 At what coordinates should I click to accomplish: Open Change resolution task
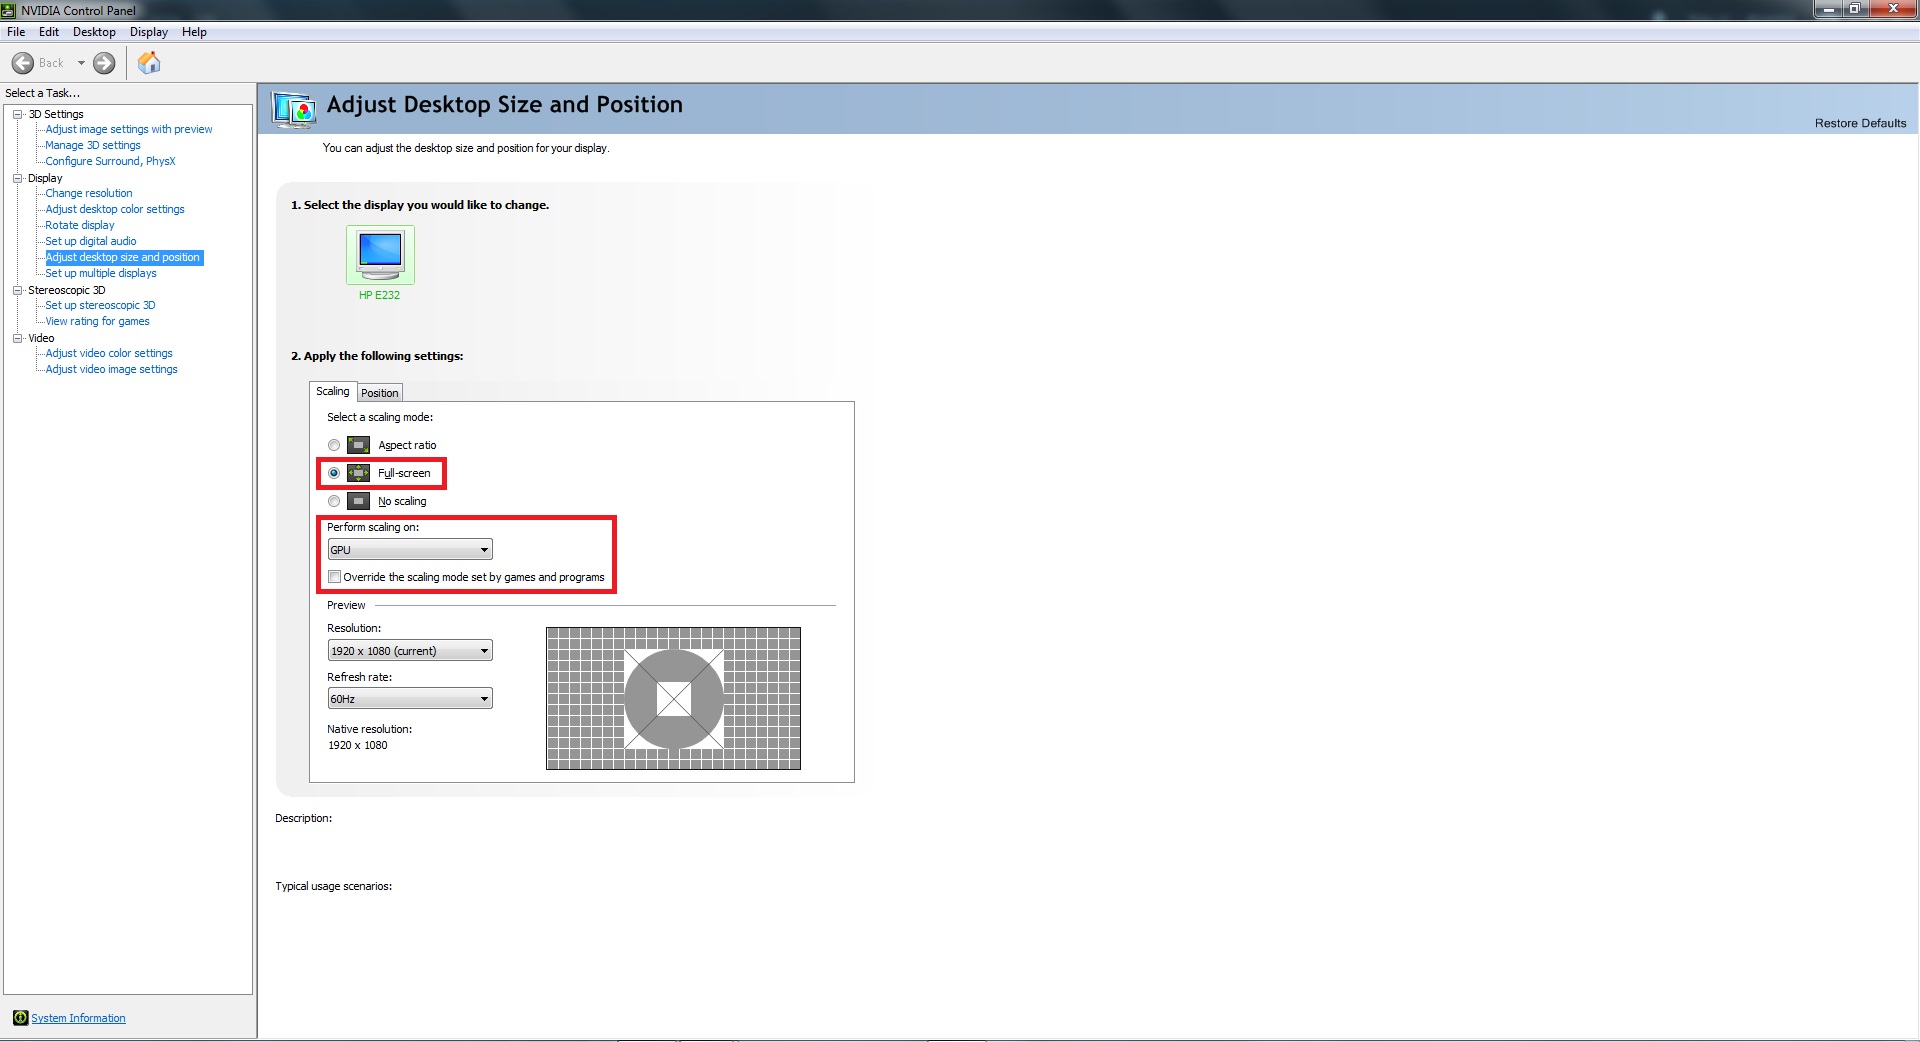click(89, 193)
